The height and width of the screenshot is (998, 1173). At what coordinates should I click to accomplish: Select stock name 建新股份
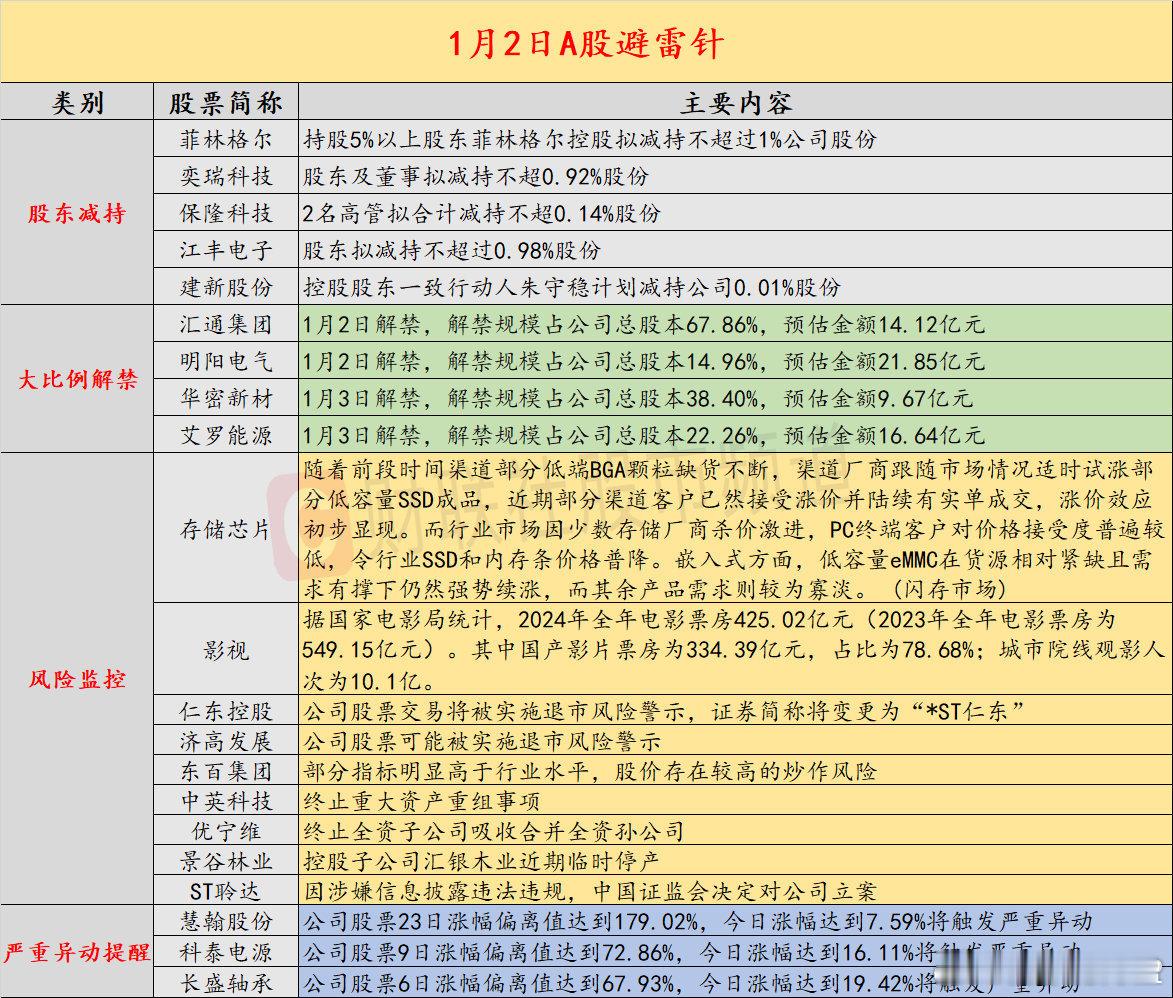click(x=225, y=287)
